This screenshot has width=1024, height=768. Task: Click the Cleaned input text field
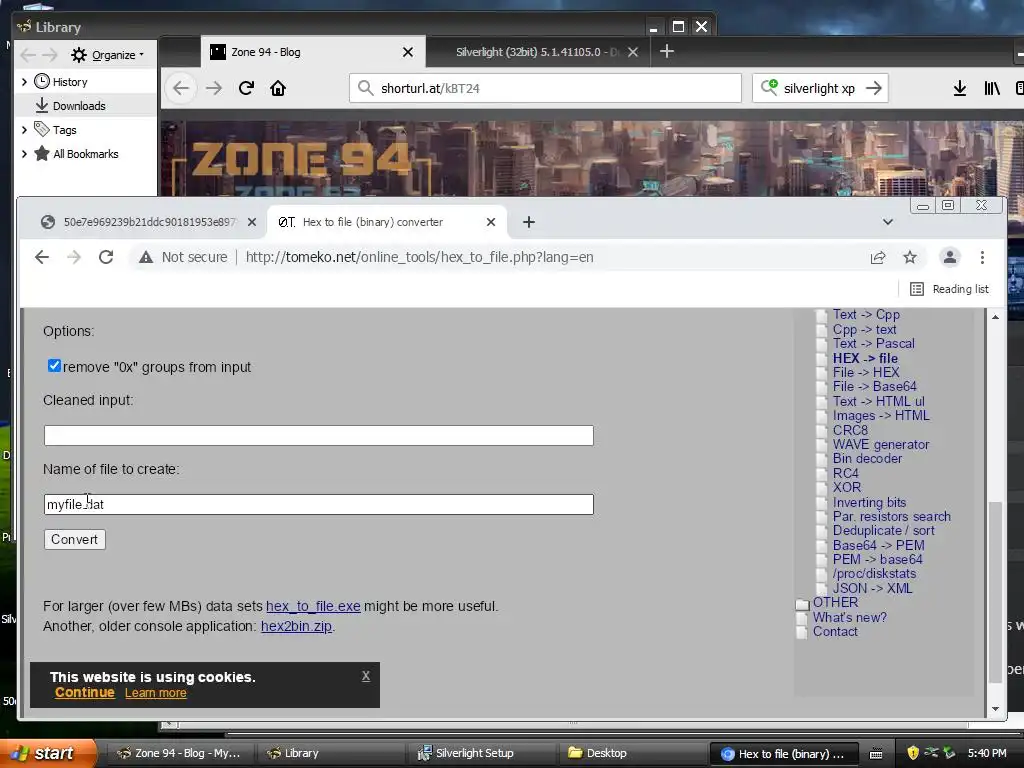pyautogui.click(x=319, y=436)
